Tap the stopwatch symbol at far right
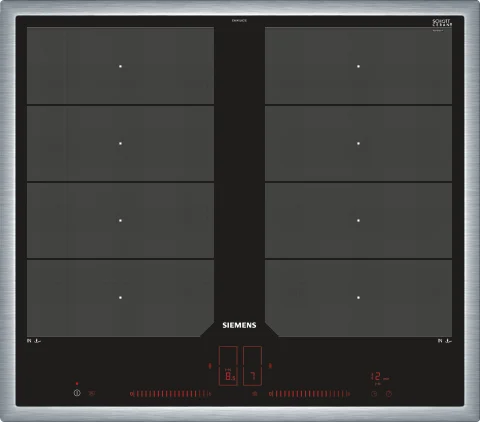The height and width of the screenshot is (422, 480). [x=389, y=394]
